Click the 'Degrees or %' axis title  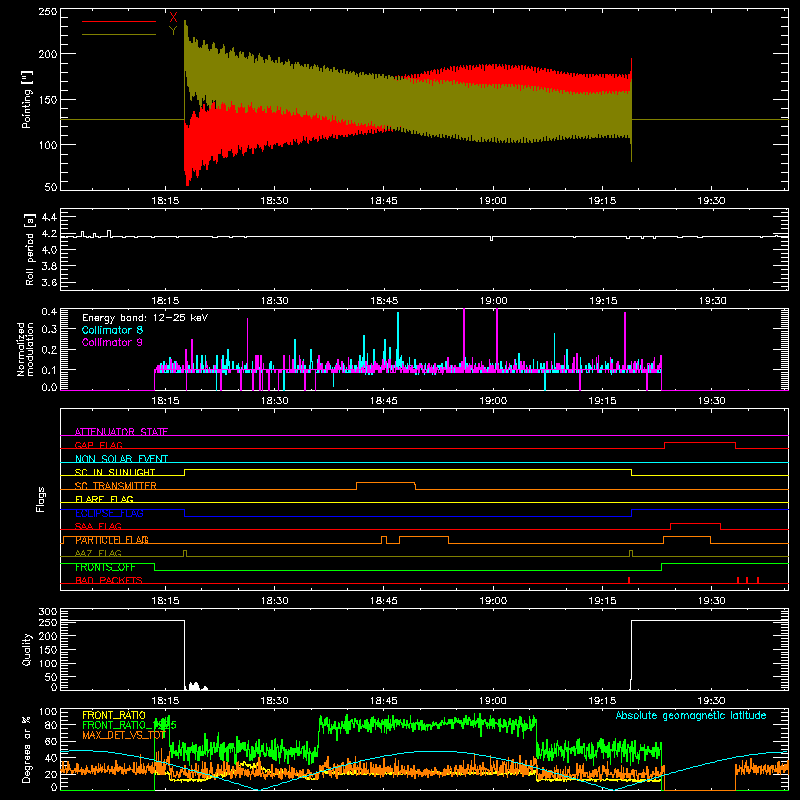click(27, 749)
